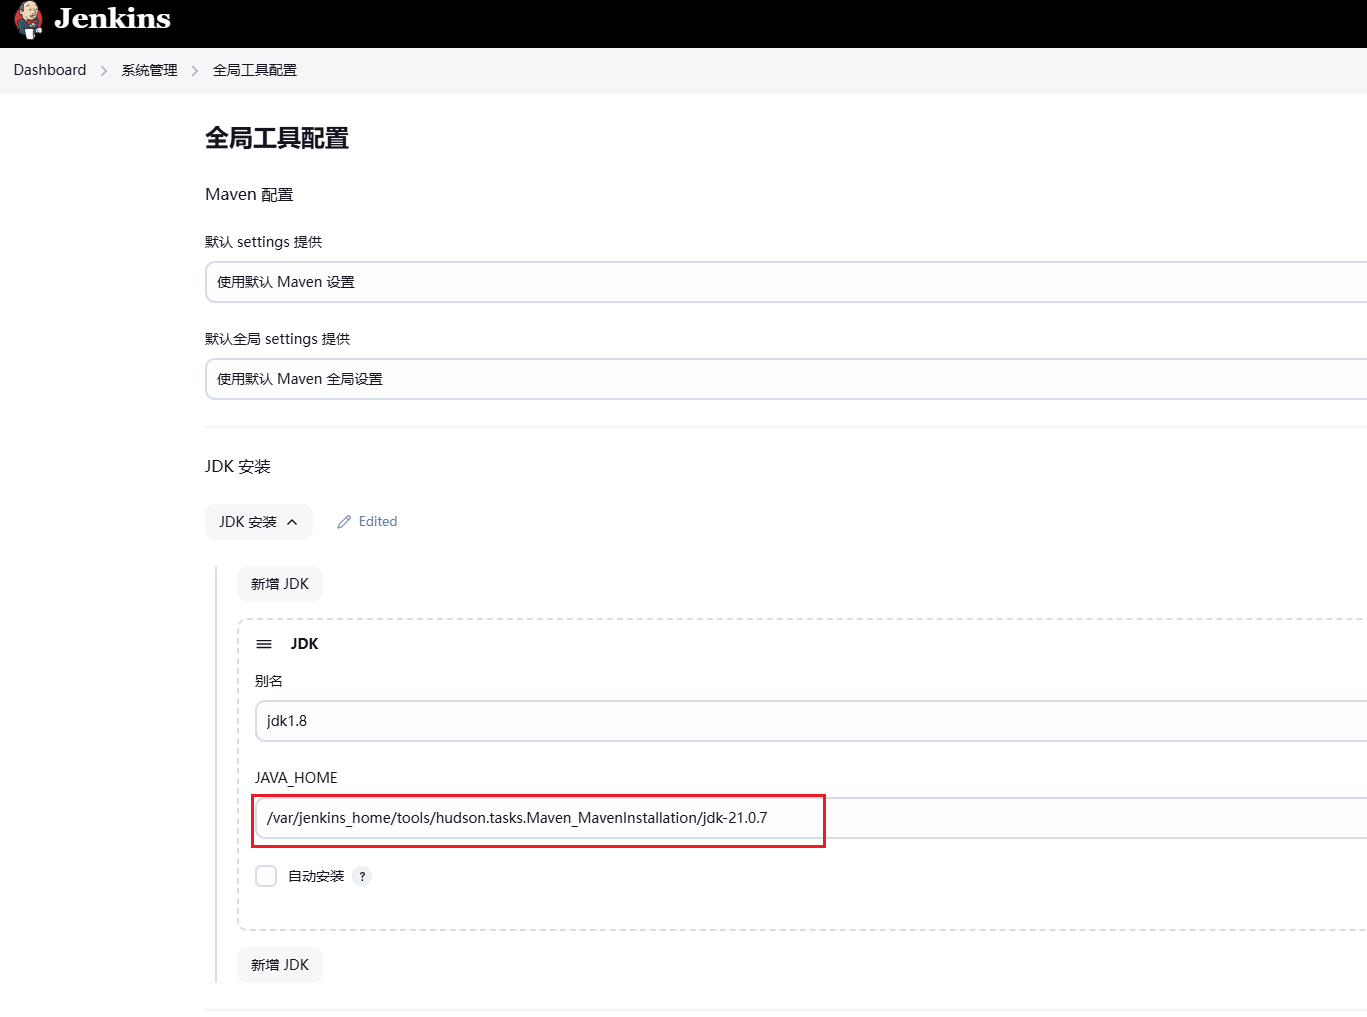Click the JDK 安装 section heading

(238, 467)
